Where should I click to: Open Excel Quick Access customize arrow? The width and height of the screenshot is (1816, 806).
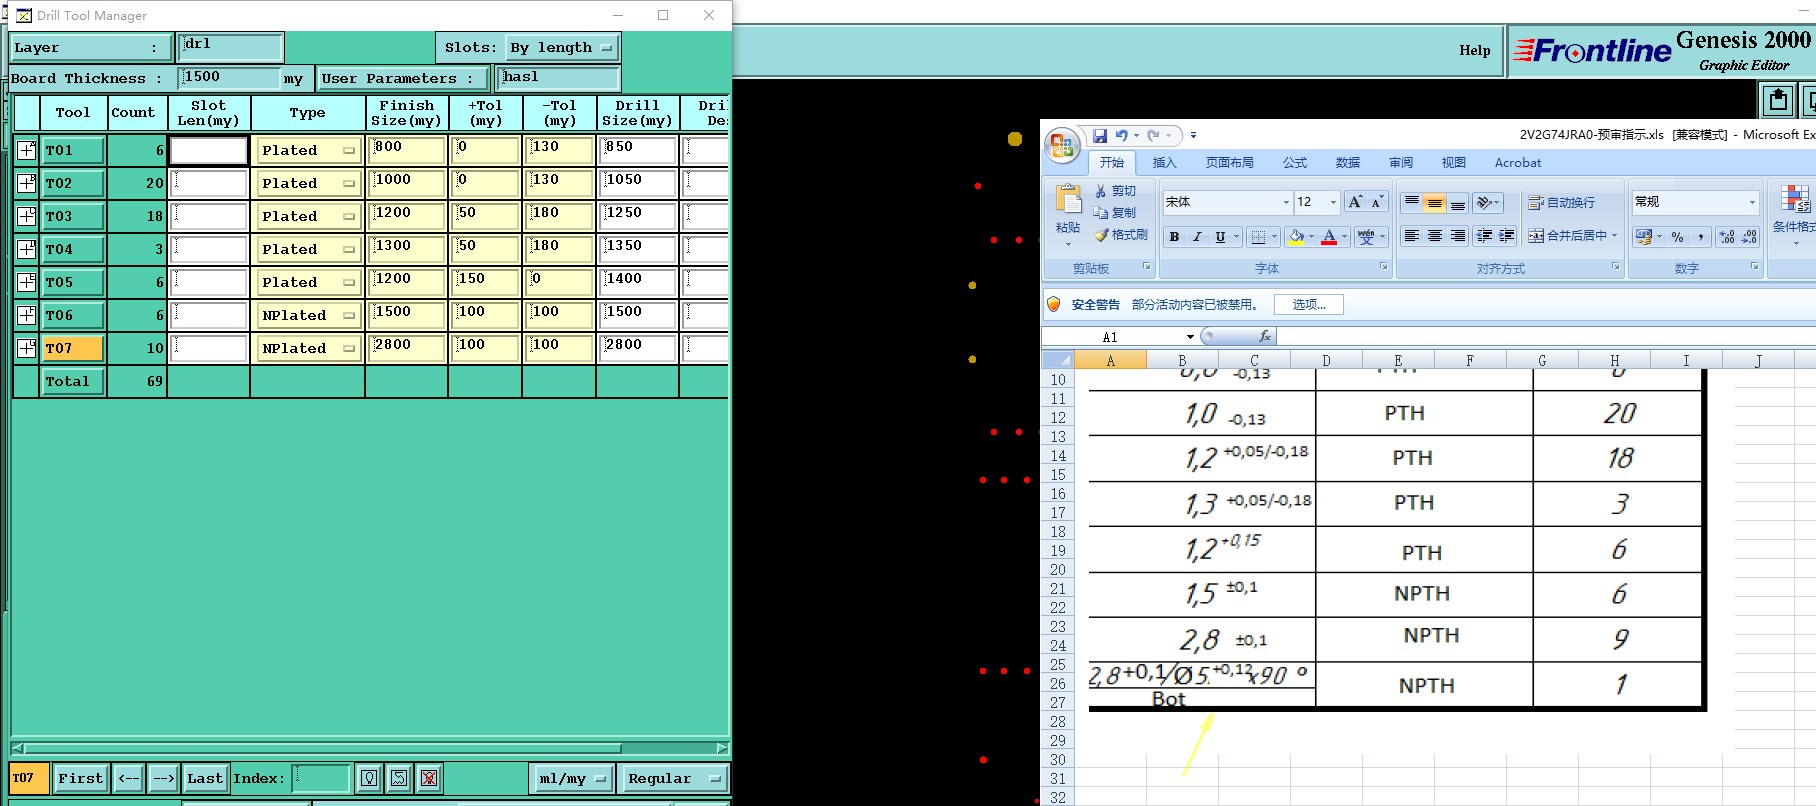coord(1193,135)
